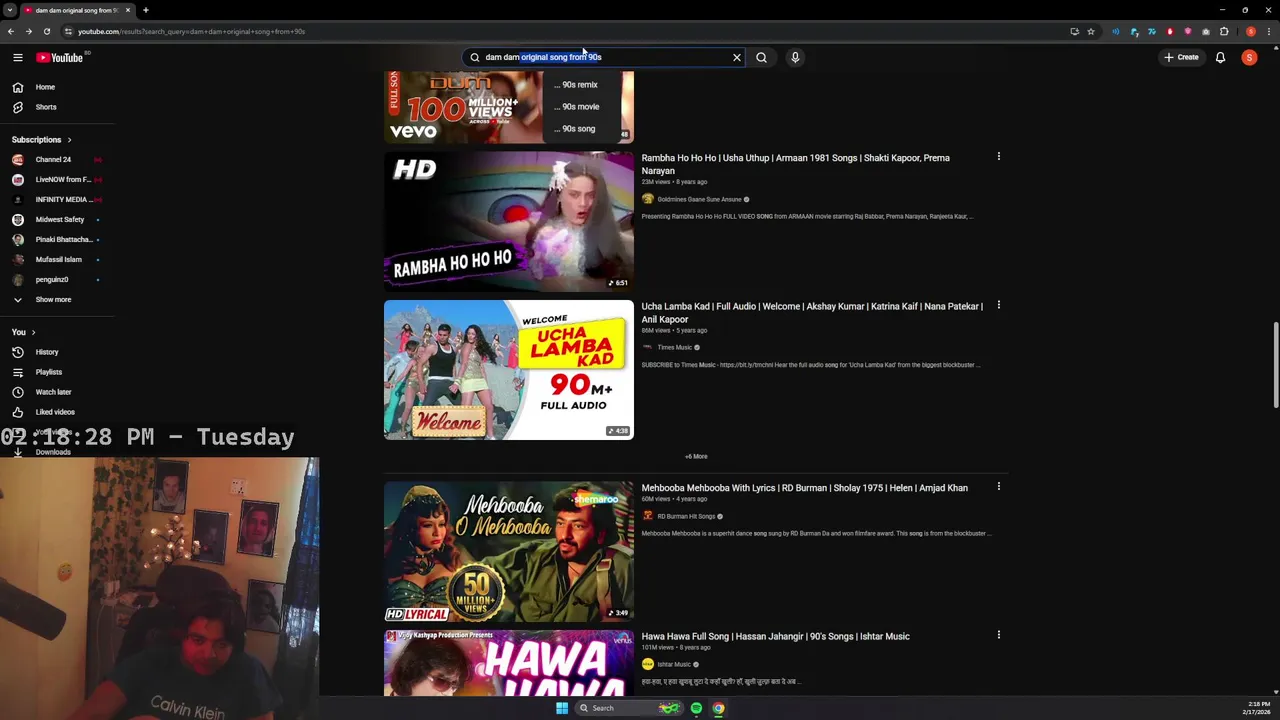
Task: Open the Chrome three-dot menu
Action: point(1270,31)
